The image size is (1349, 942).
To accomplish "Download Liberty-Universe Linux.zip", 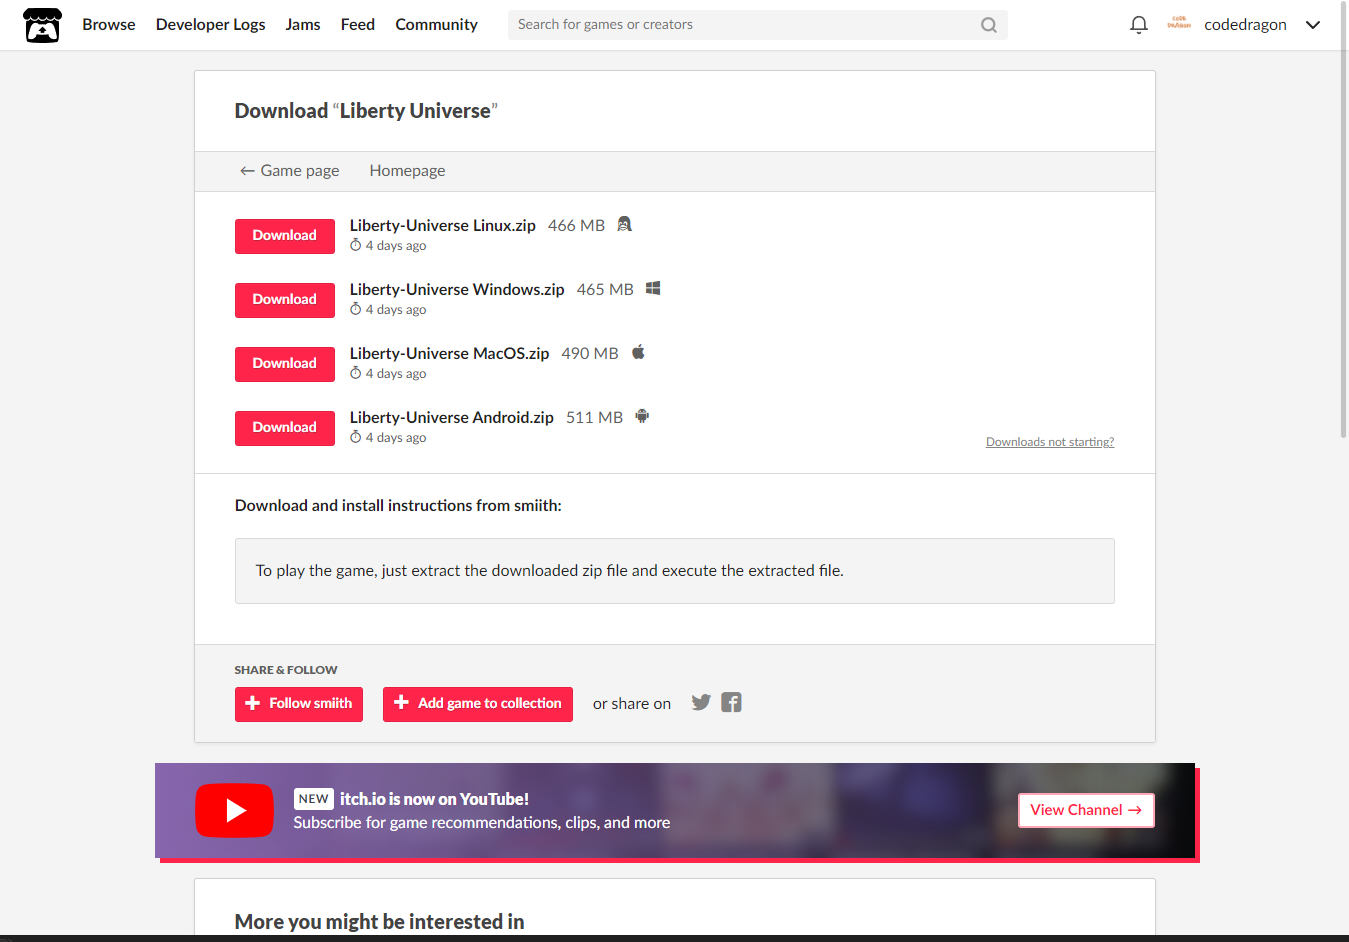I will 285,236.
